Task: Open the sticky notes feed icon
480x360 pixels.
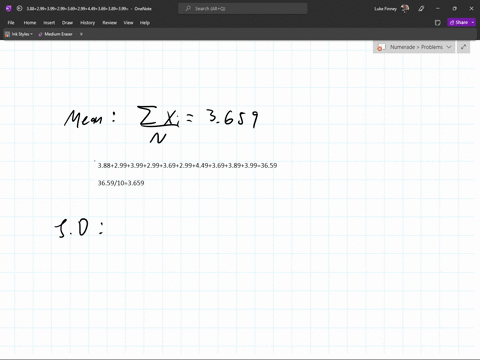Action: [x=438, y=23]
